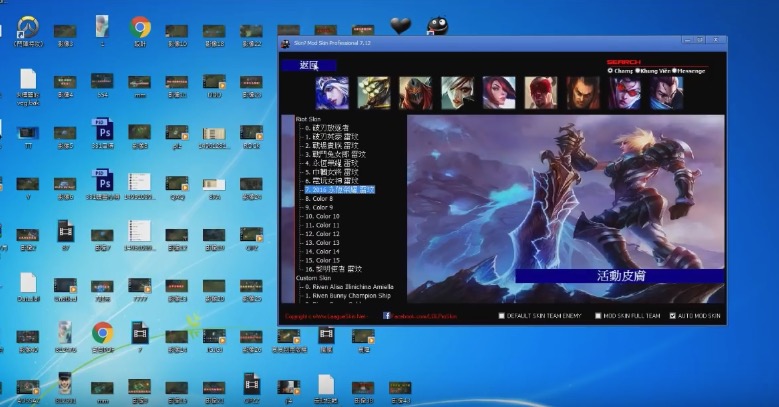Click the Facebook icon in the footer
This screenshot has height=407, width=779.
(x=386, y=316)
